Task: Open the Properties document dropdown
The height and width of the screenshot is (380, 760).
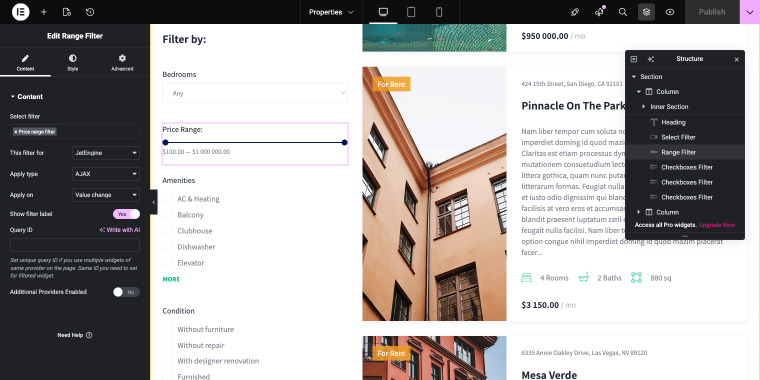Action: tap(331, 12)
